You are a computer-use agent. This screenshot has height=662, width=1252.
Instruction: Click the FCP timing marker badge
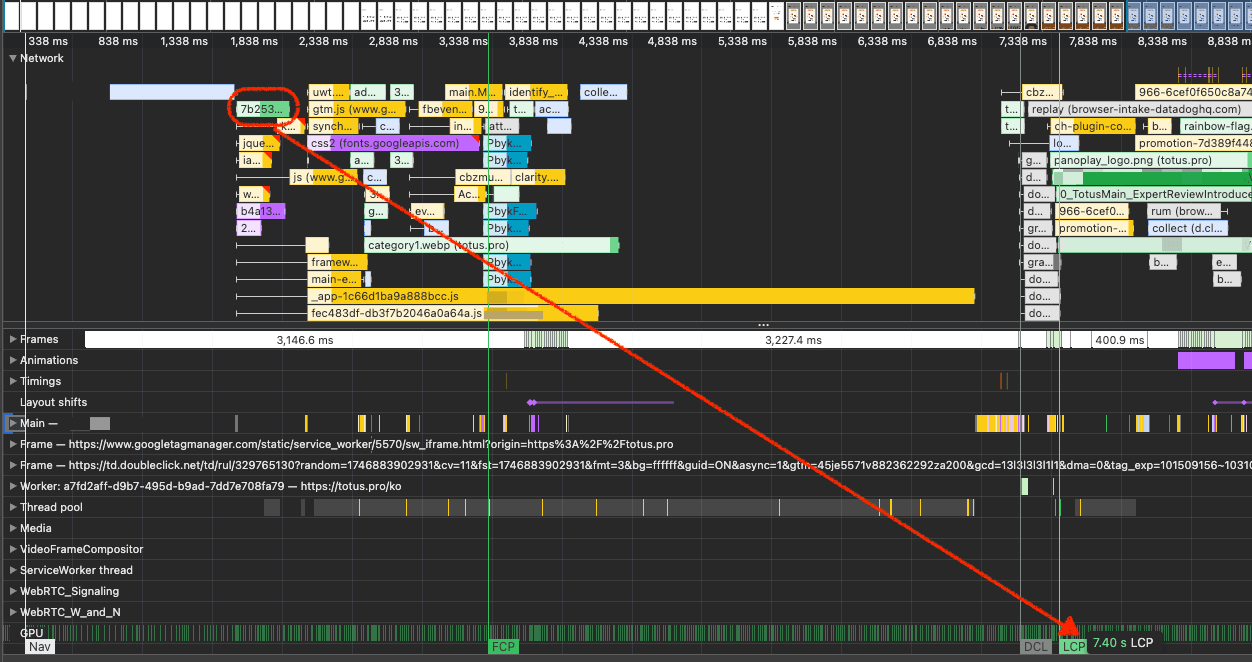point(503,646)
